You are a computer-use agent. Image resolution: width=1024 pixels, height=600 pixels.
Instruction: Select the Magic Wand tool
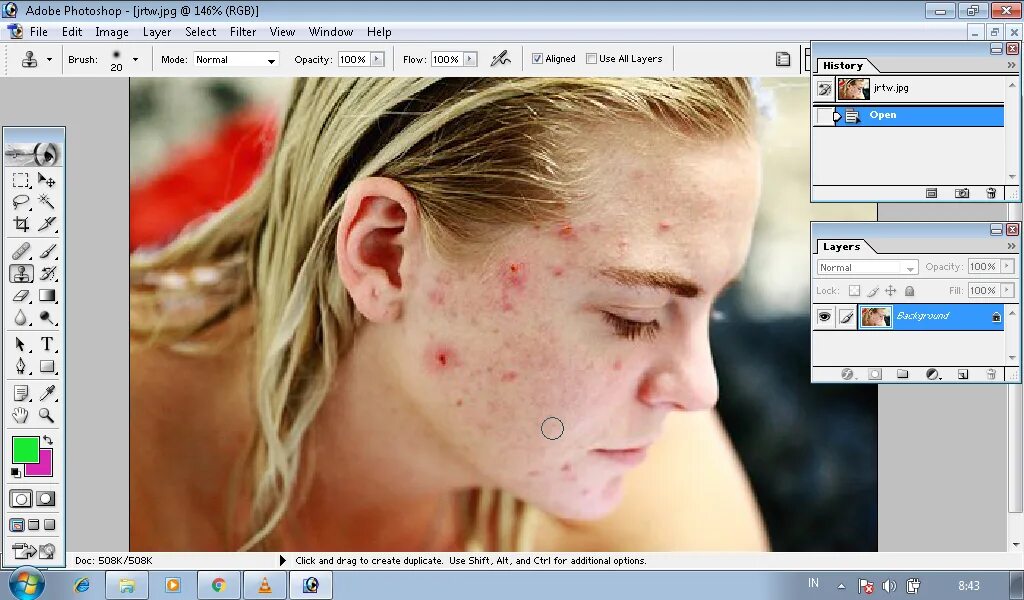46,202
